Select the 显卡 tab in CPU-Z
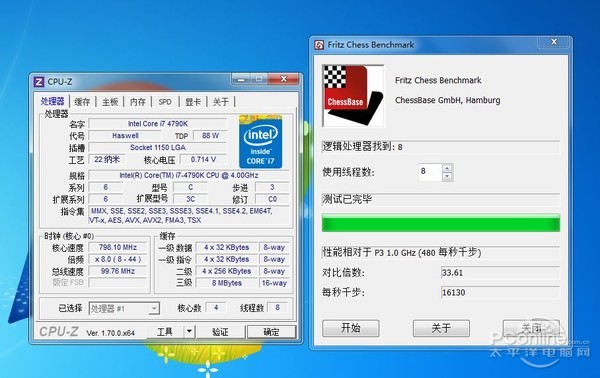 point(193,102)
